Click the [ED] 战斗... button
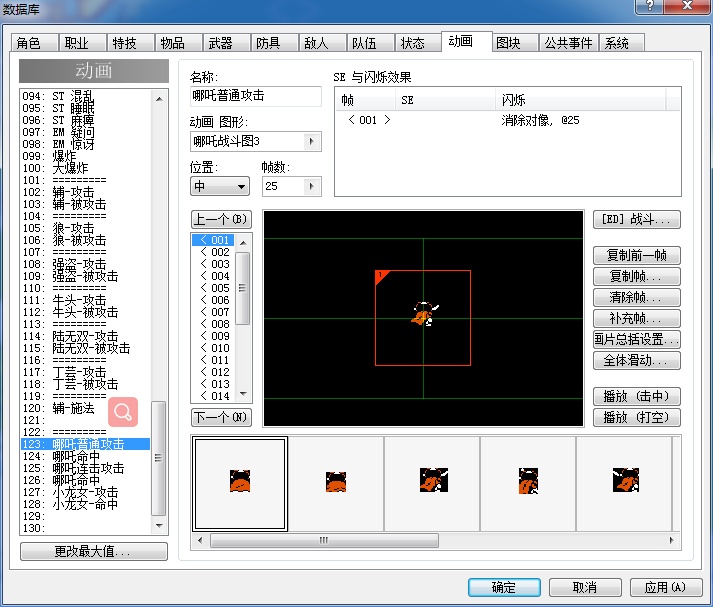 pos(637,220)
